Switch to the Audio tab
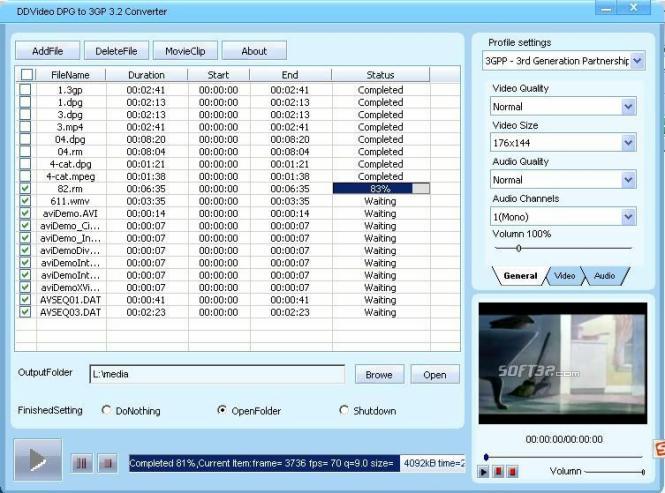Screen dimensions: 665x493 [x=605, y=276]
